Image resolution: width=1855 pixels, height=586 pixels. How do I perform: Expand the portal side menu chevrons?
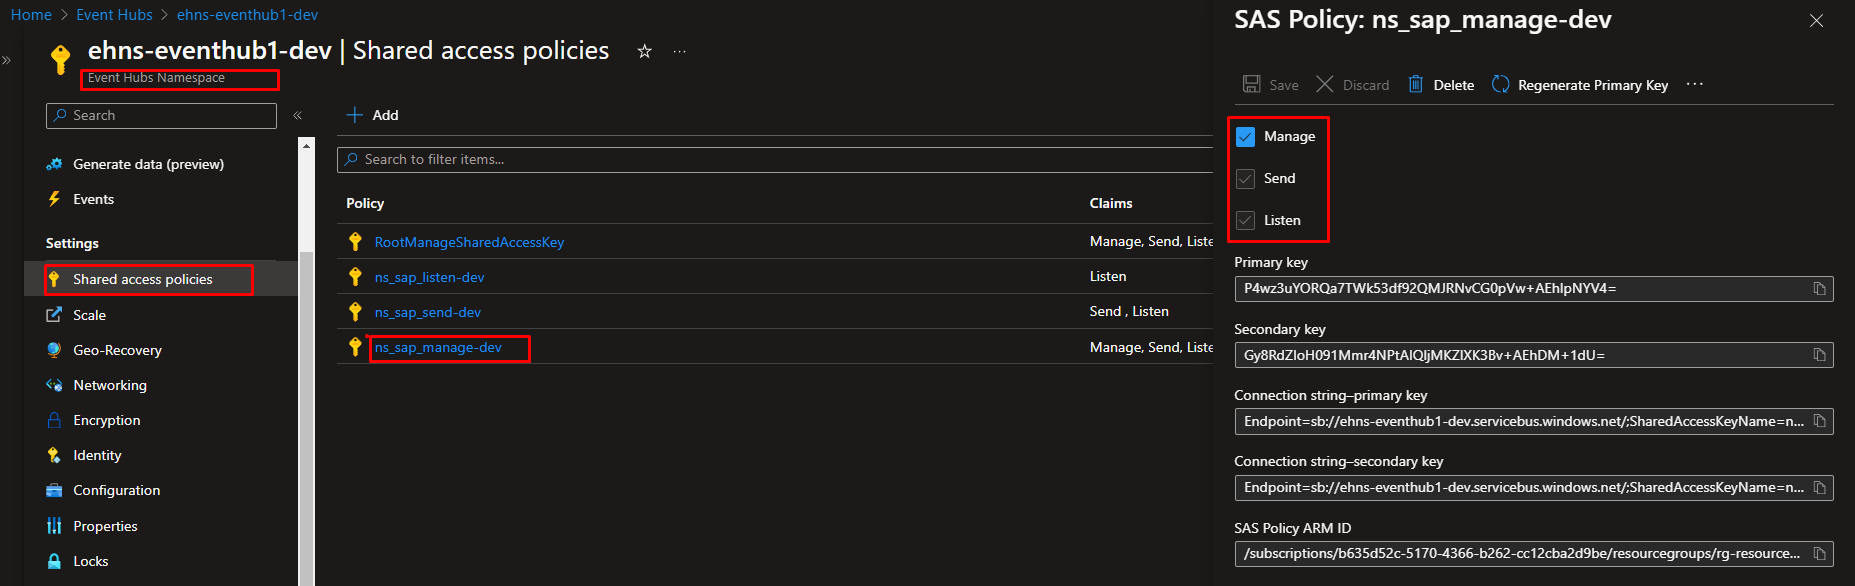click(7, 61)
